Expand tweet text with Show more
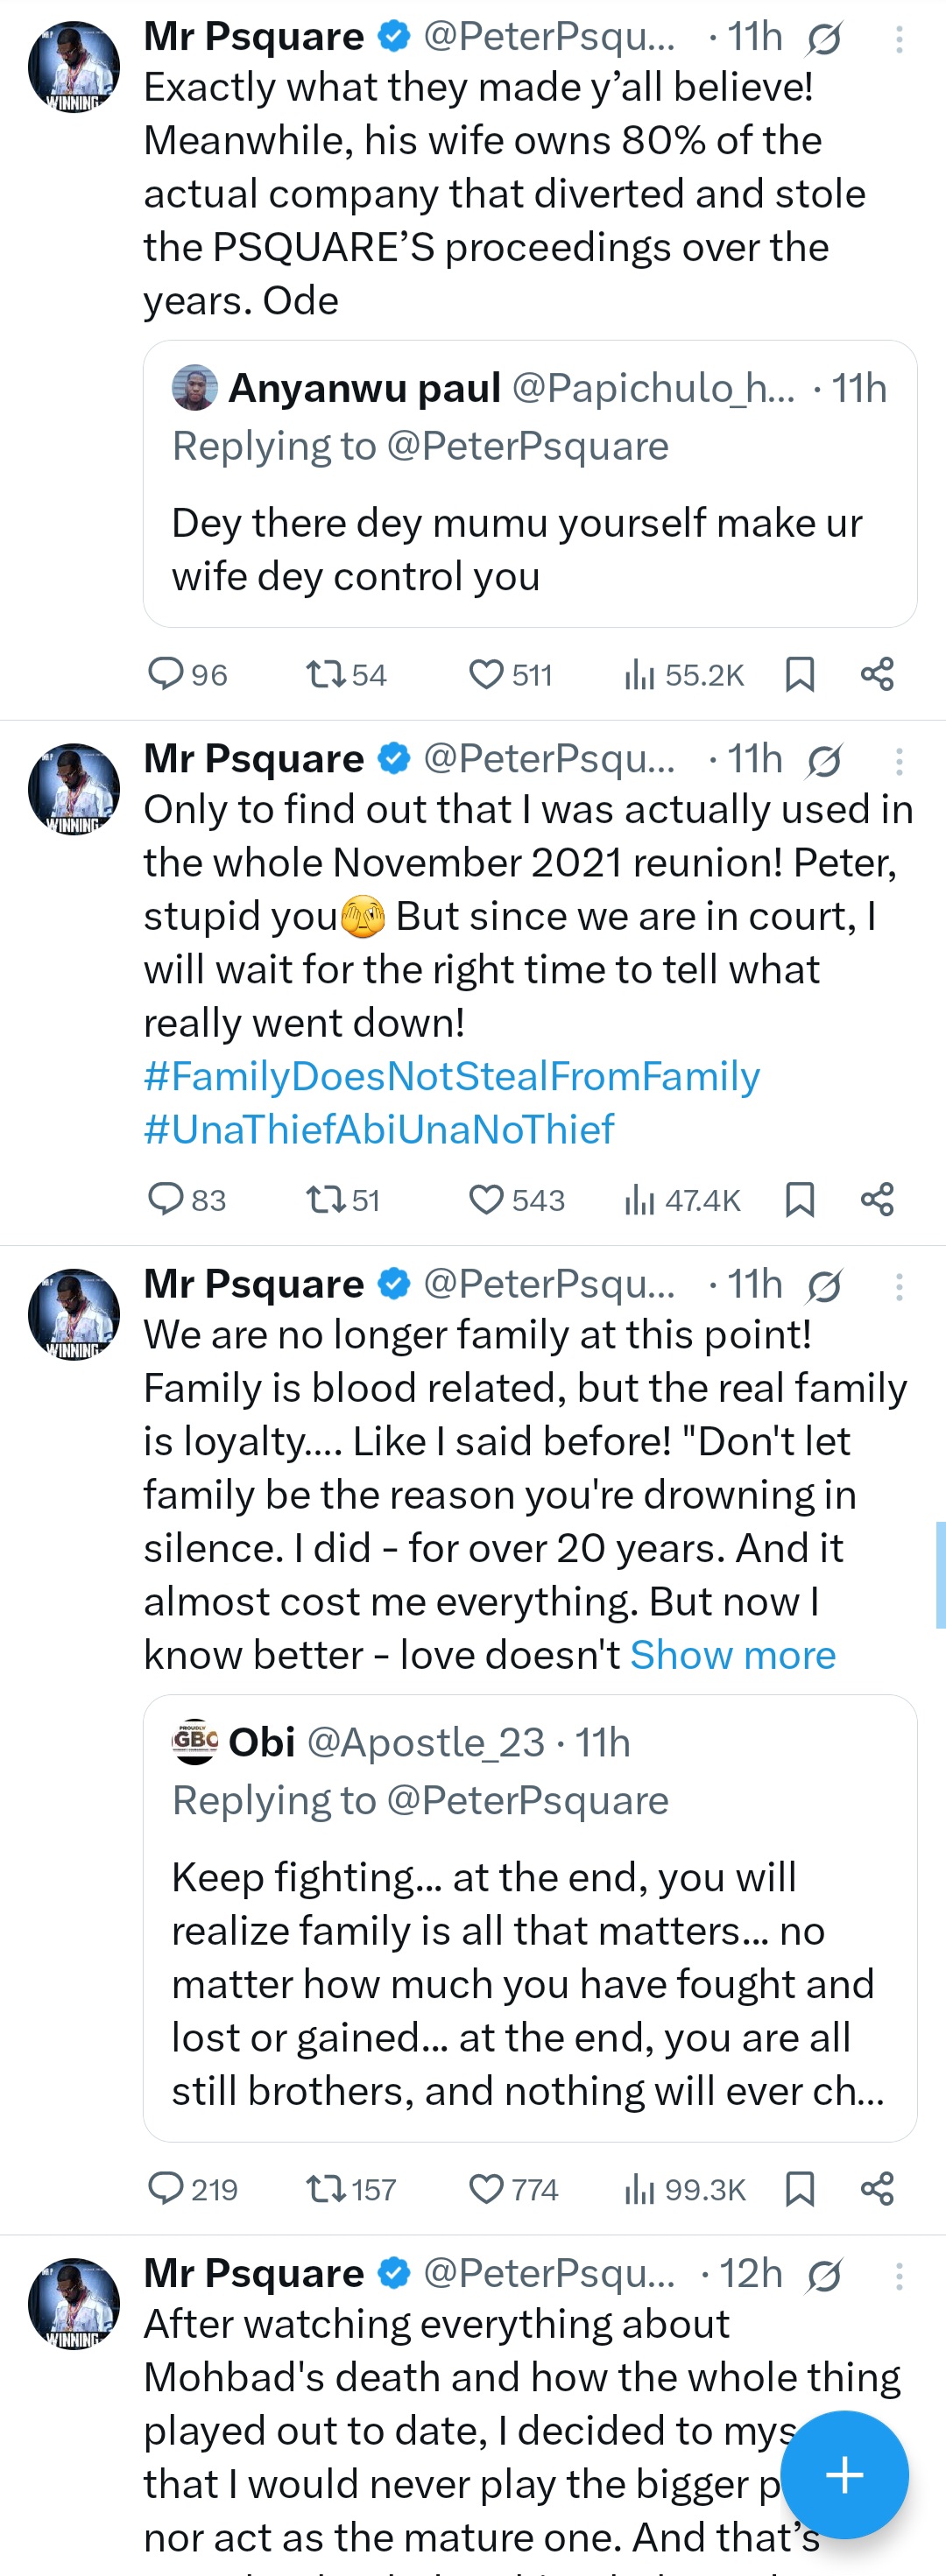 (x=732, y=1655)
